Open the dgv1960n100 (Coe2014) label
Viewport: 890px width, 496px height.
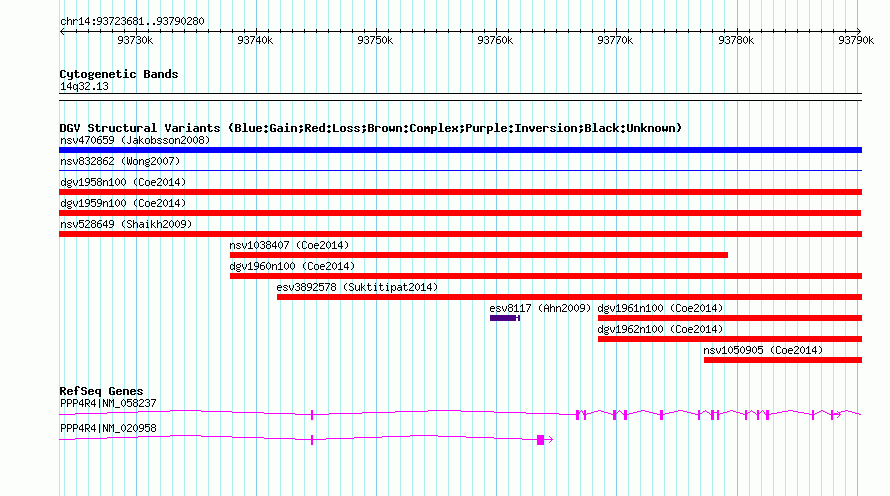pos(292,266)
